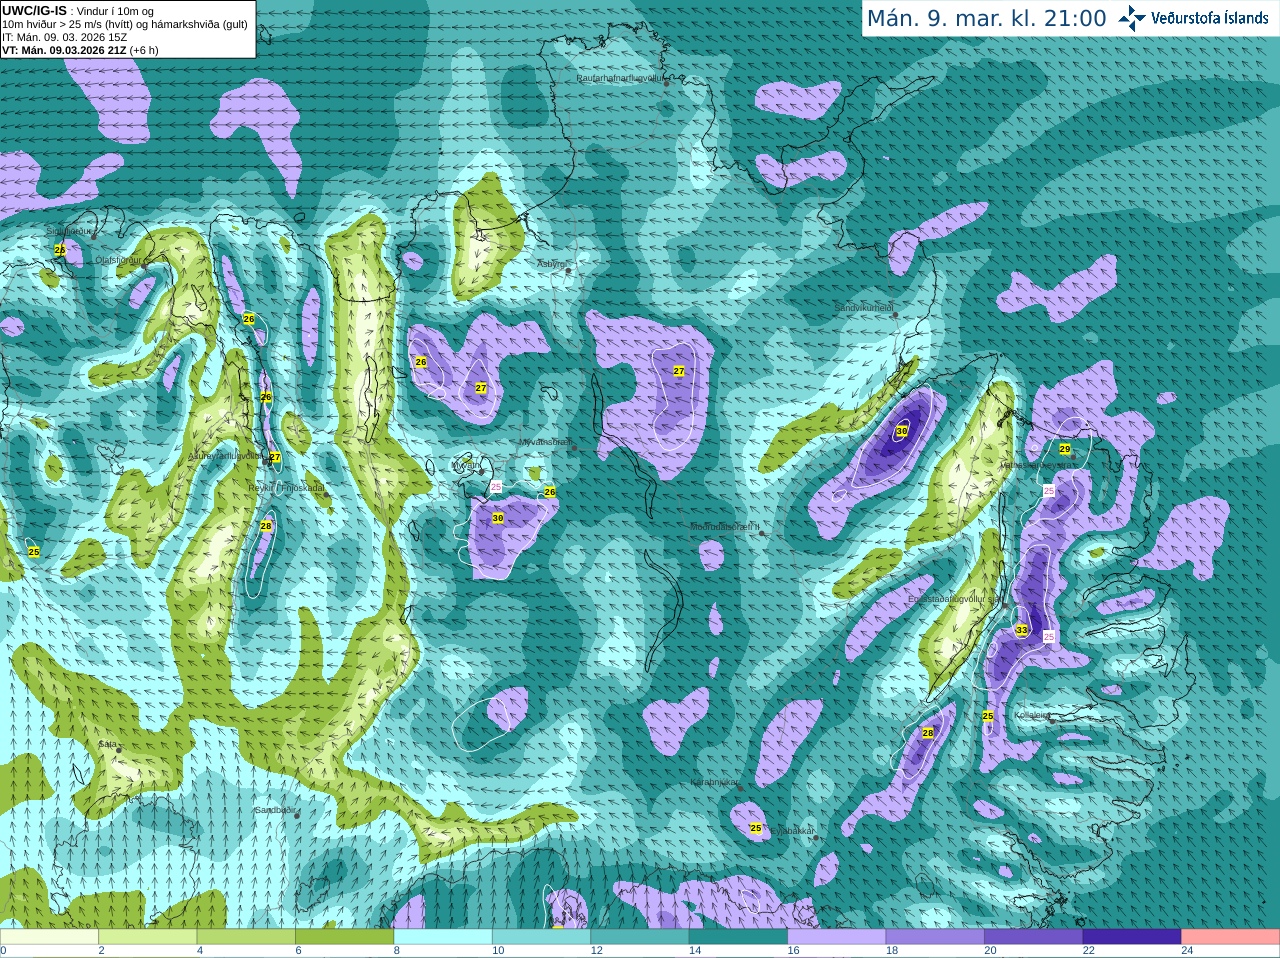
Task: Click the 8–10 m/s light cyan legend swatch
Action: pos(443,936)
